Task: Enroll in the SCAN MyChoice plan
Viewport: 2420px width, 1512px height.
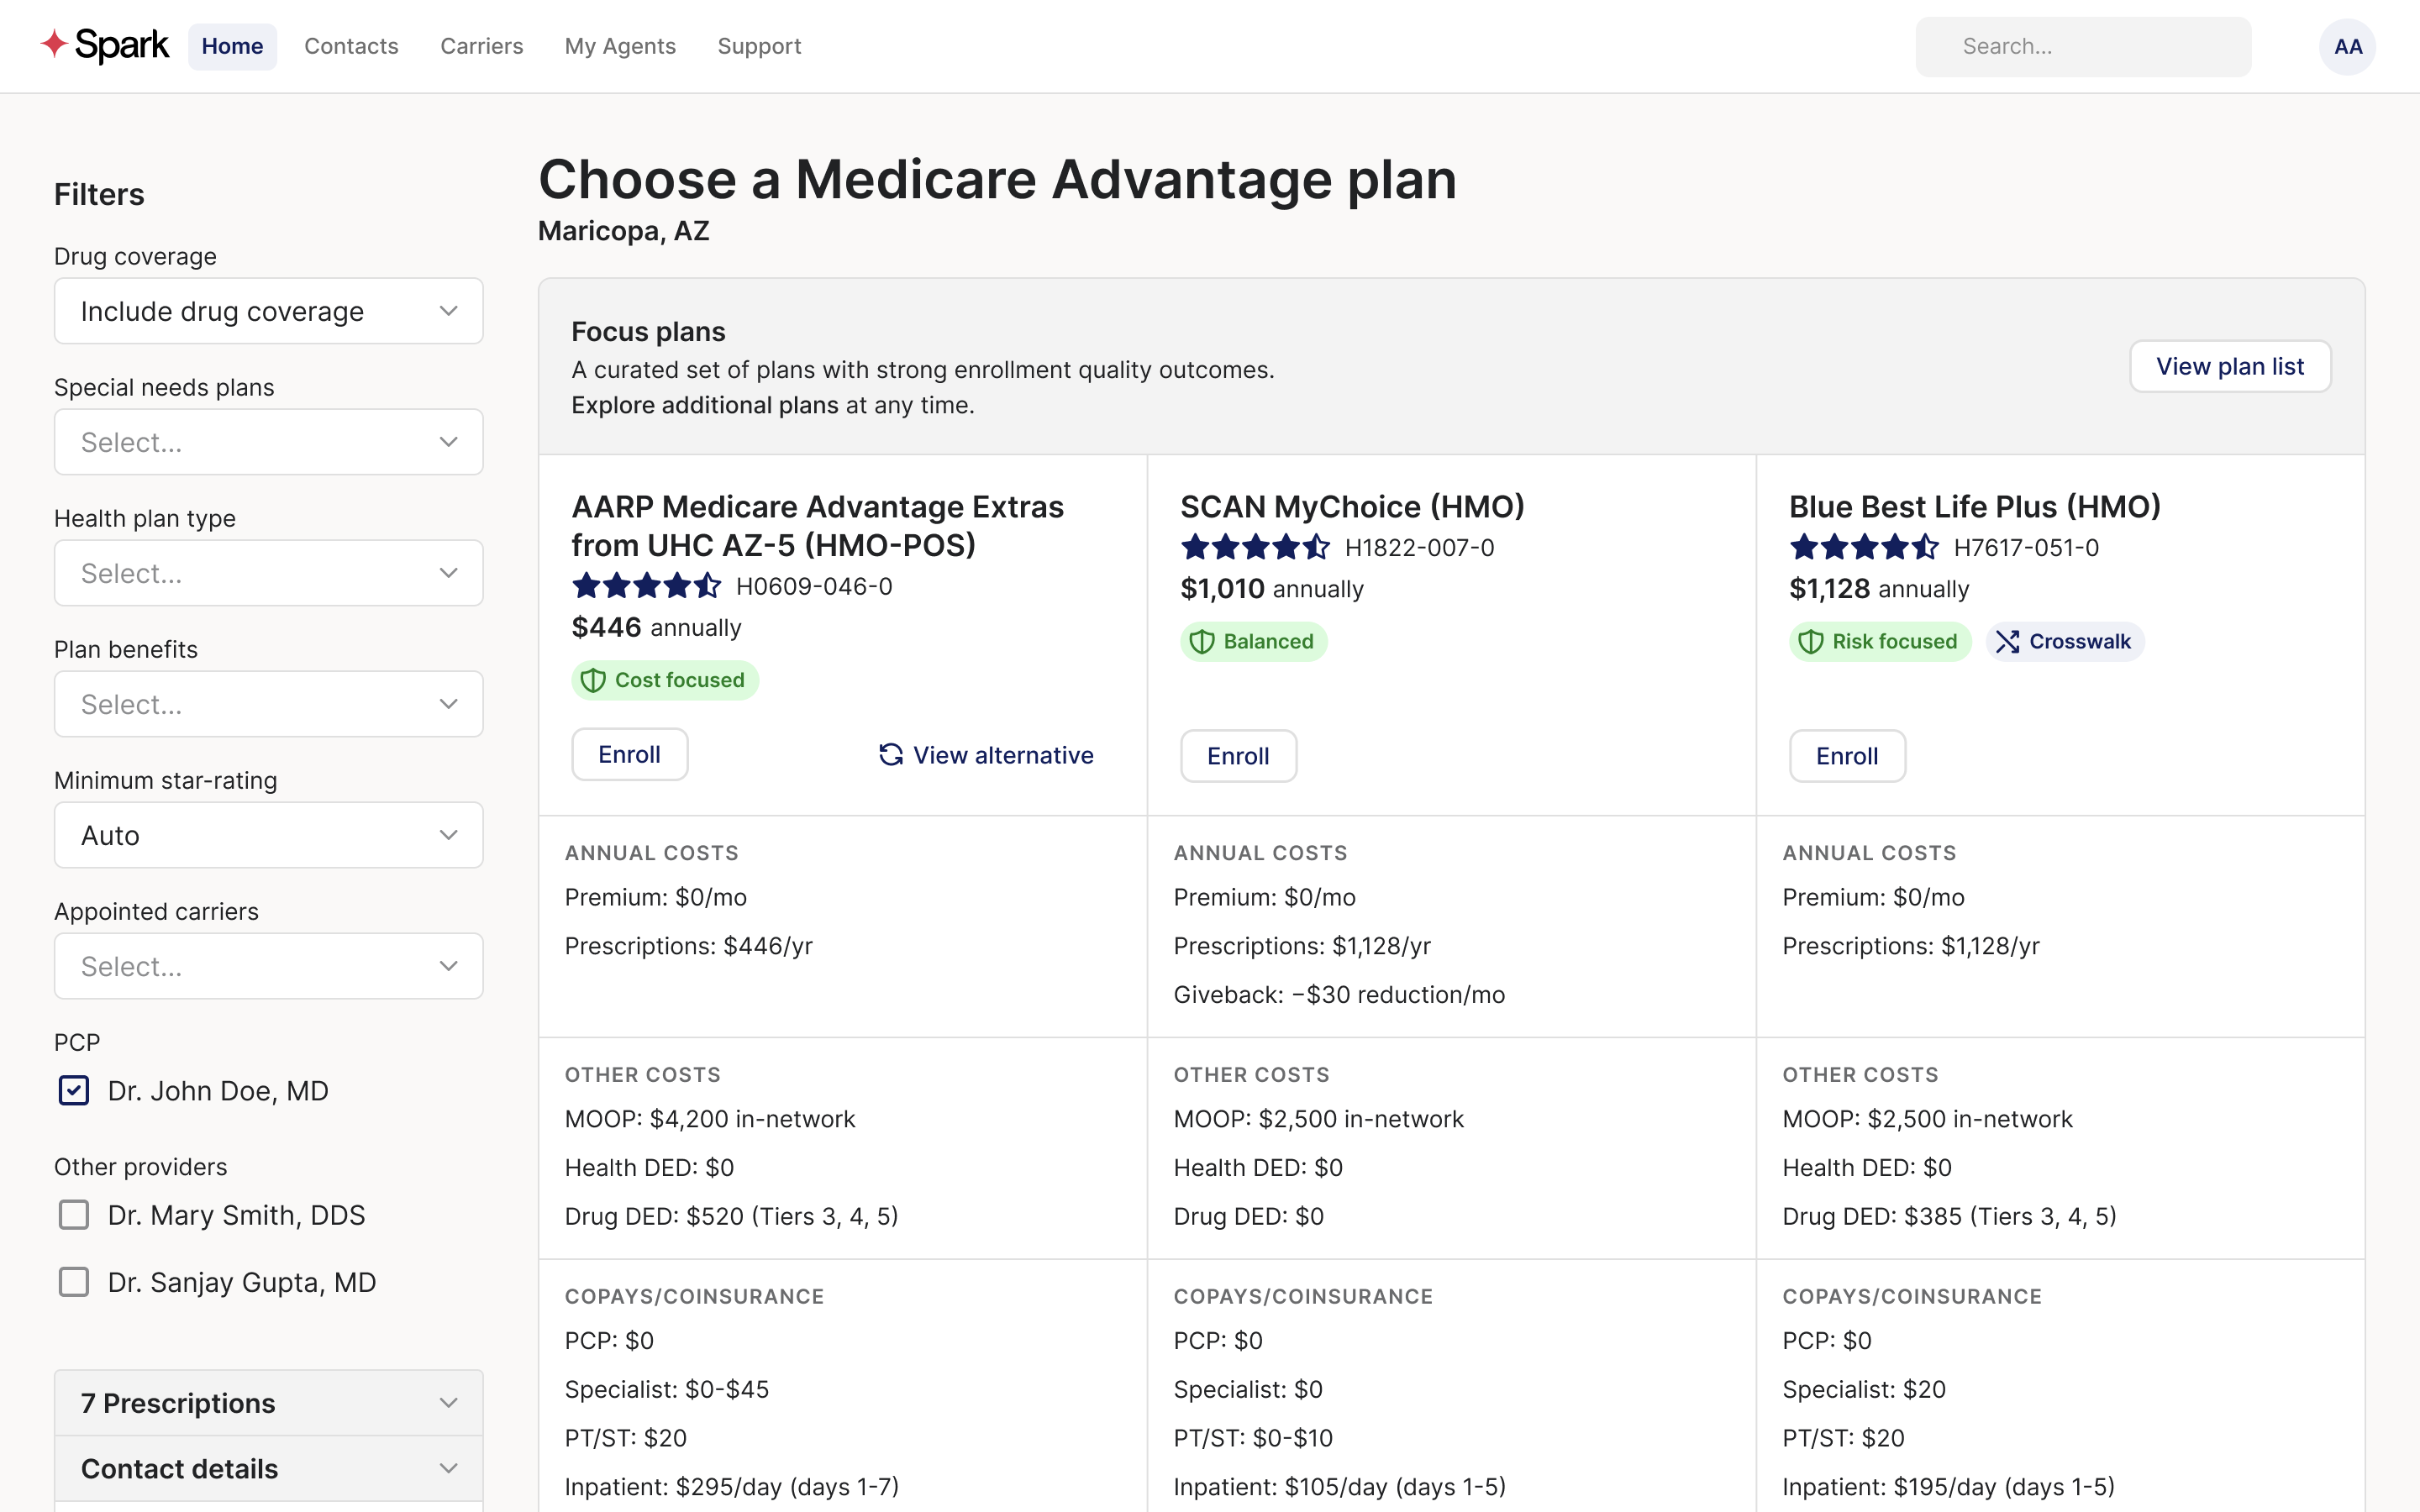Action: (1238, 756)
